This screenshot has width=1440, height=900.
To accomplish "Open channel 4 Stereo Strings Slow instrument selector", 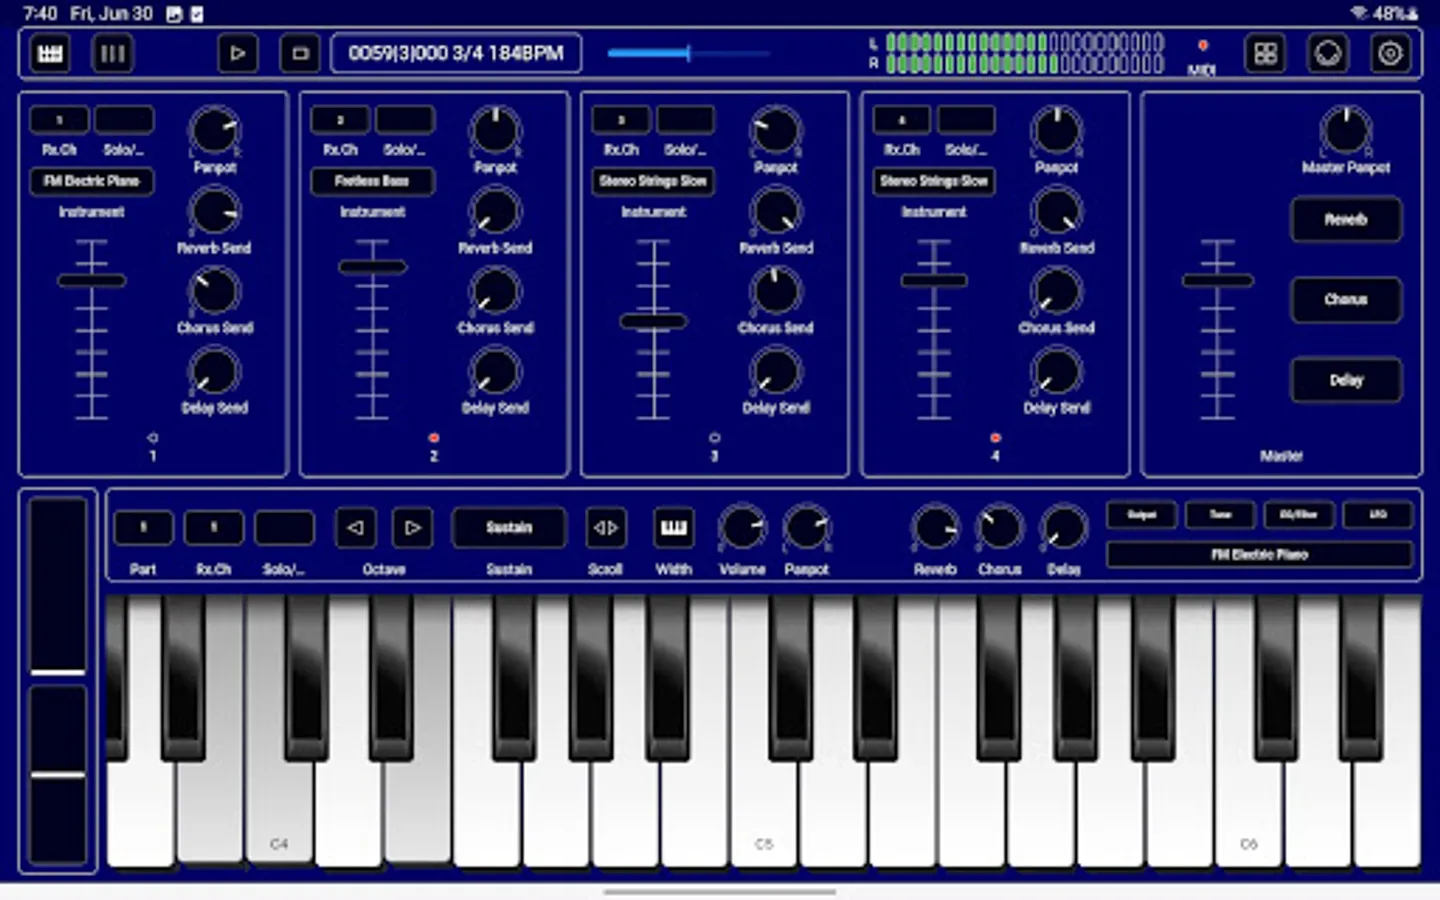I will click(x=934, y=181).
